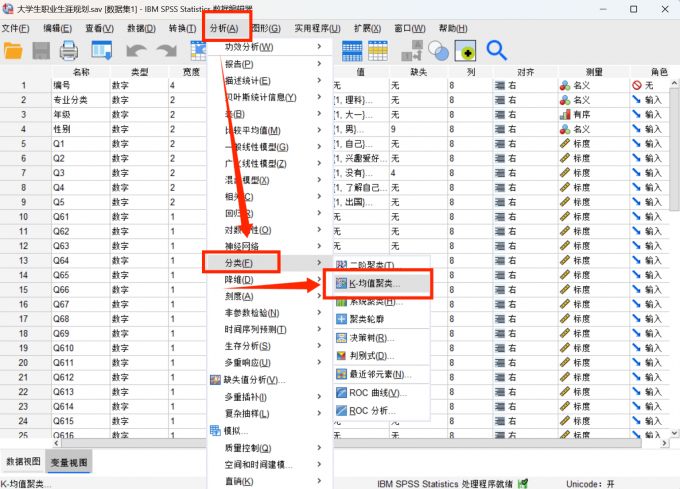Open the 帮助(H) menu
The width and height of the screenshot is (680, 489).
coord(453,29)
